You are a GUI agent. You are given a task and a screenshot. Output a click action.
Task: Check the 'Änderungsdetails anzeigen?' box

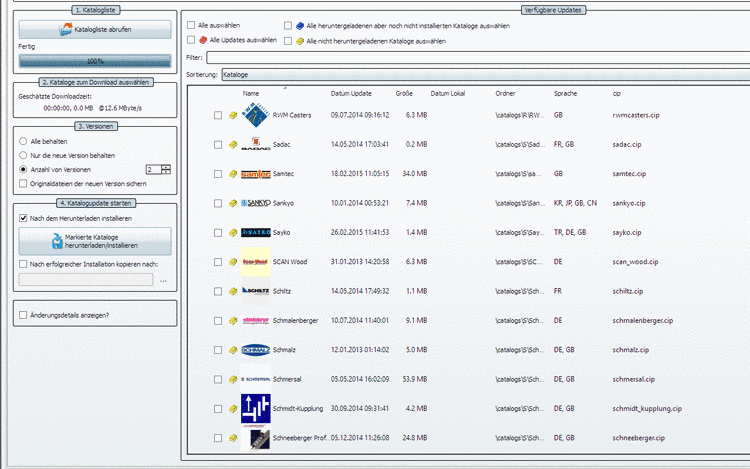click(23, 315)
